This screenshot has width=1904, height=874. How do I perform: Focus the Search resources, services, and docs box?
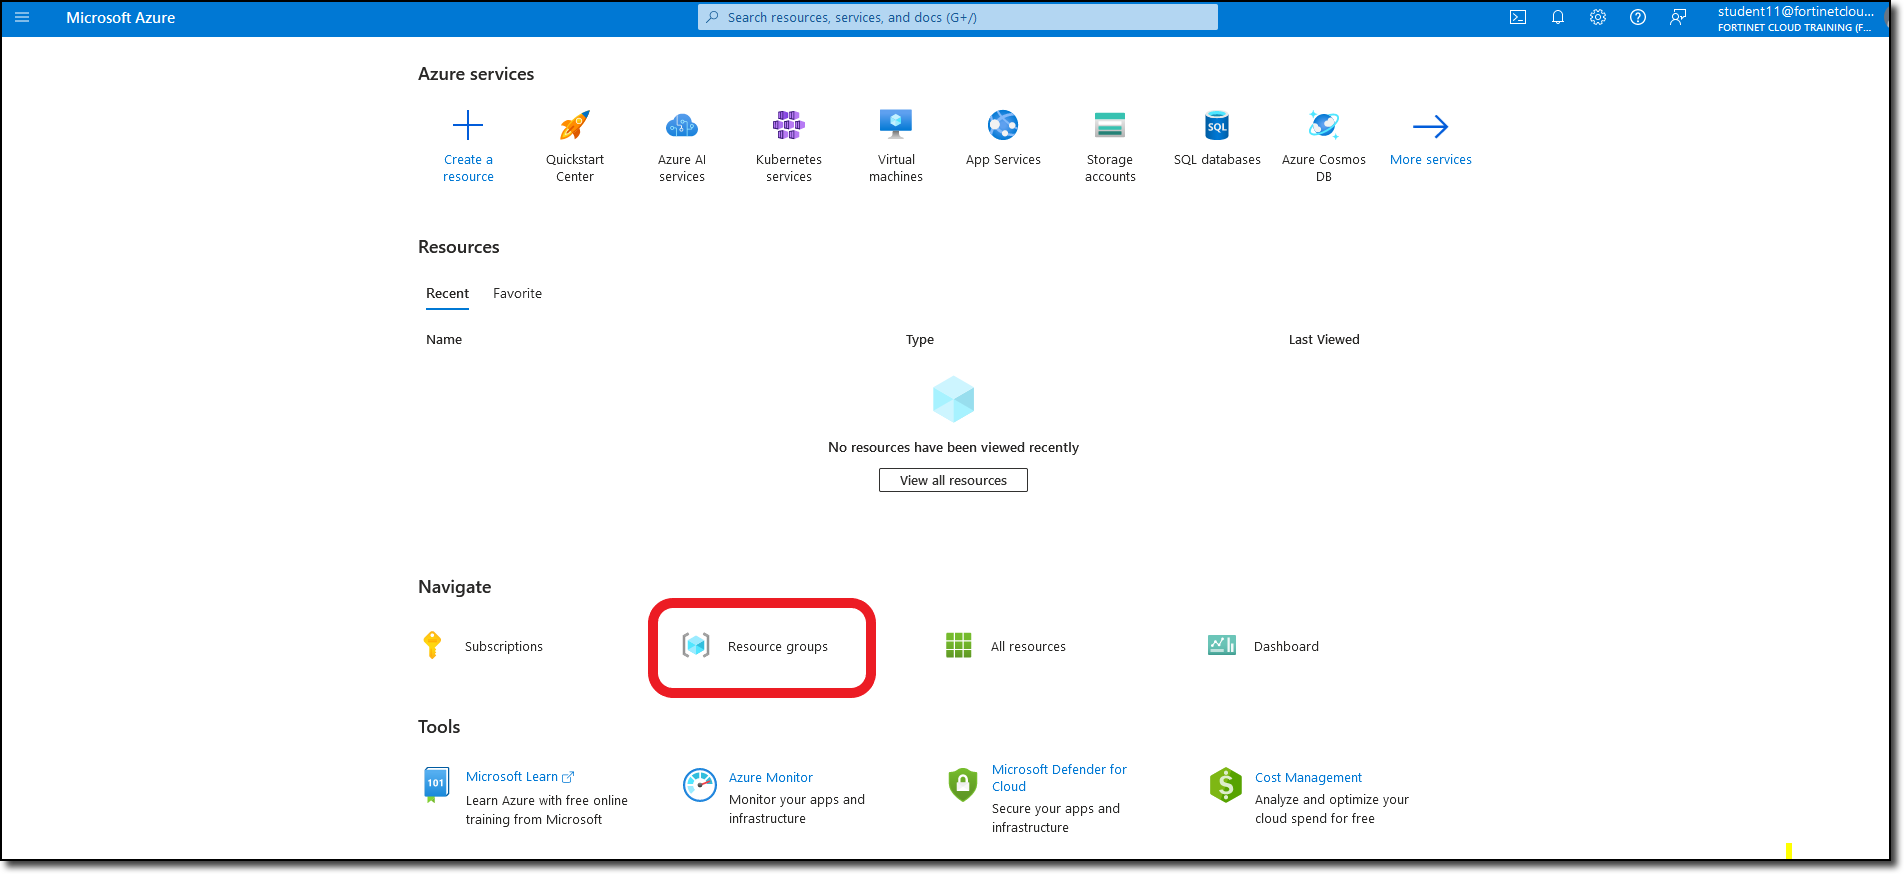point(958,17)
